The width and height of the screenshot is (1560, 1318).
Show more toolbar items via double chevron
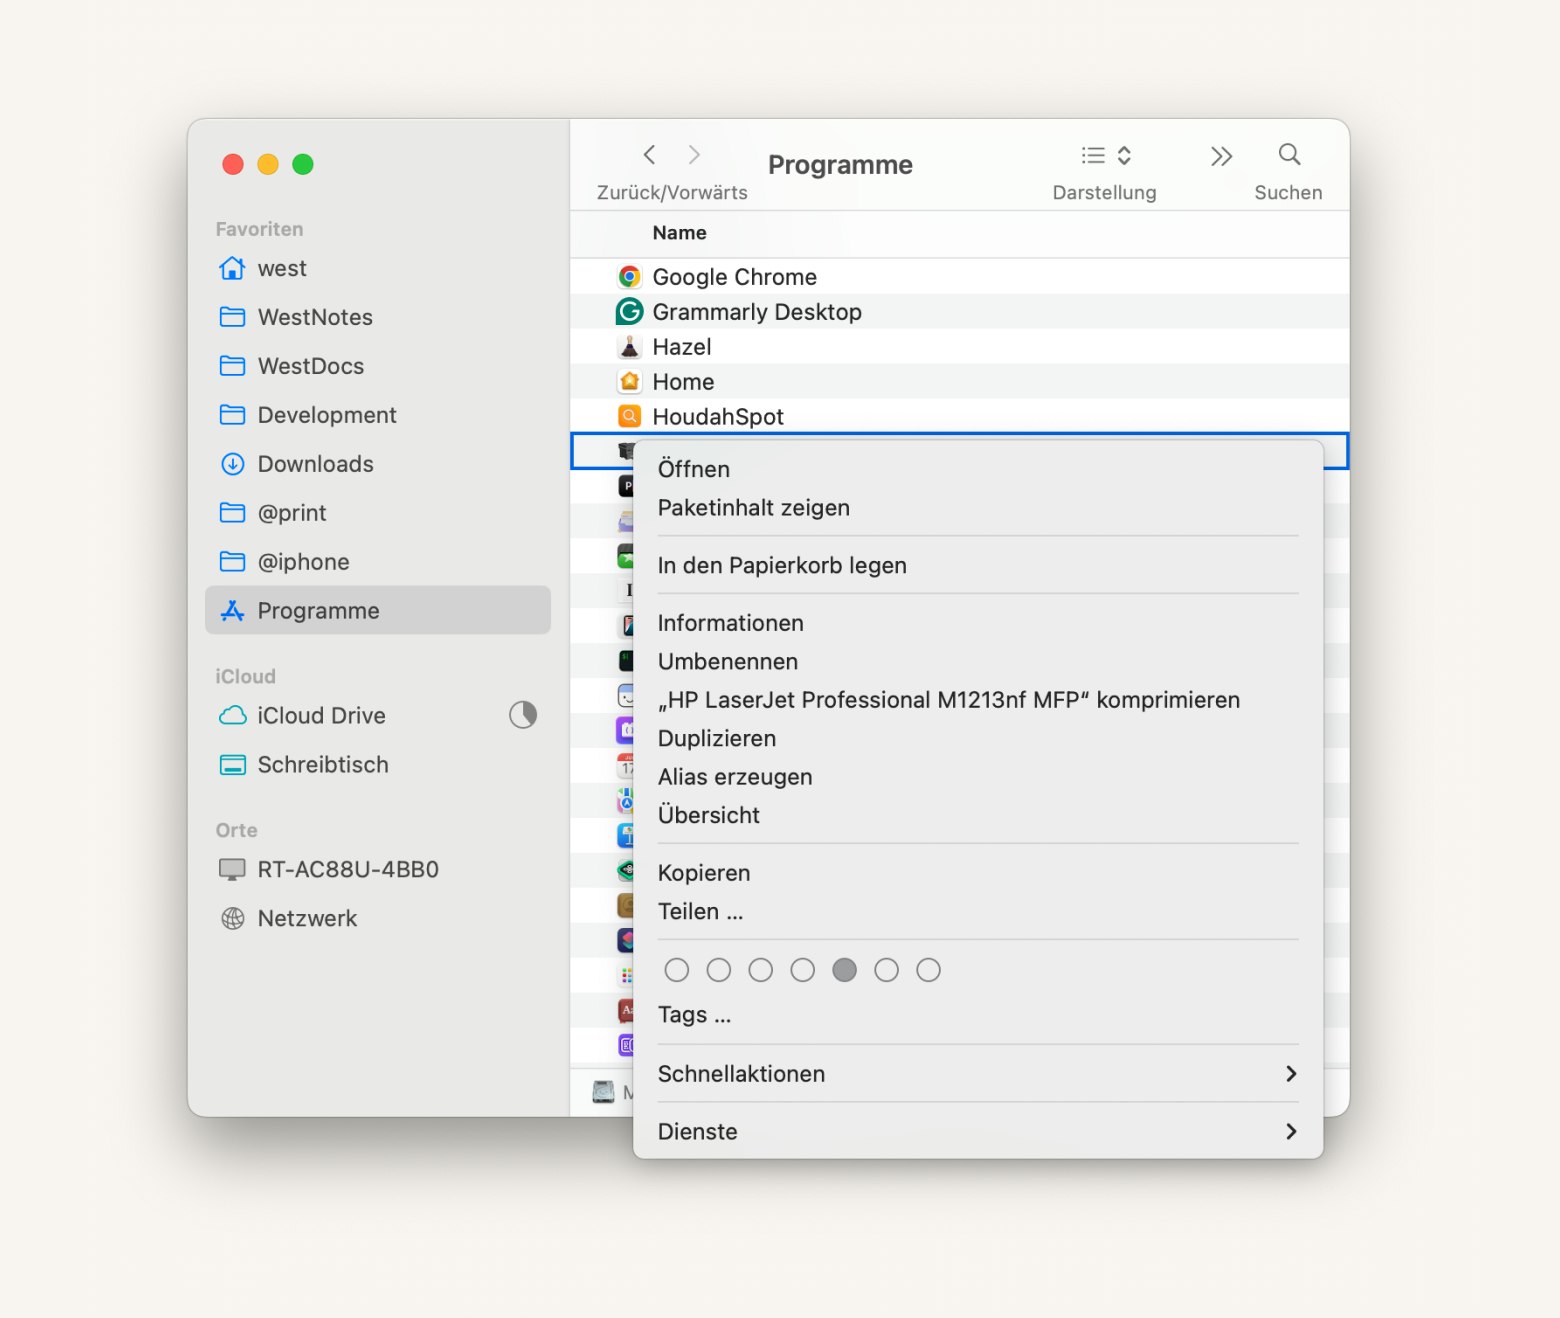click(x=1221, y=156)
